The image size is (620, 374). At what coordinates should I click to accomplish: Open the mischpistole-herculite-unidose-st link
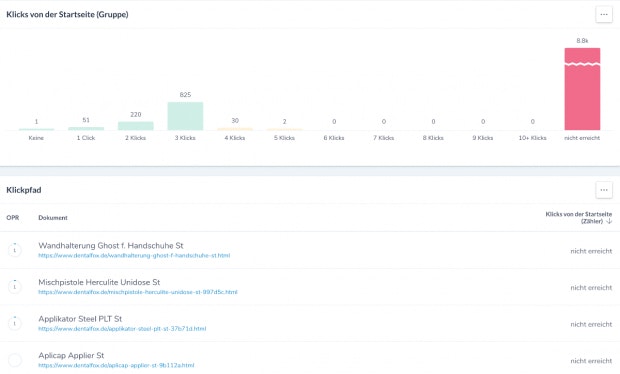pyautogui.click(x=138, y=292)
